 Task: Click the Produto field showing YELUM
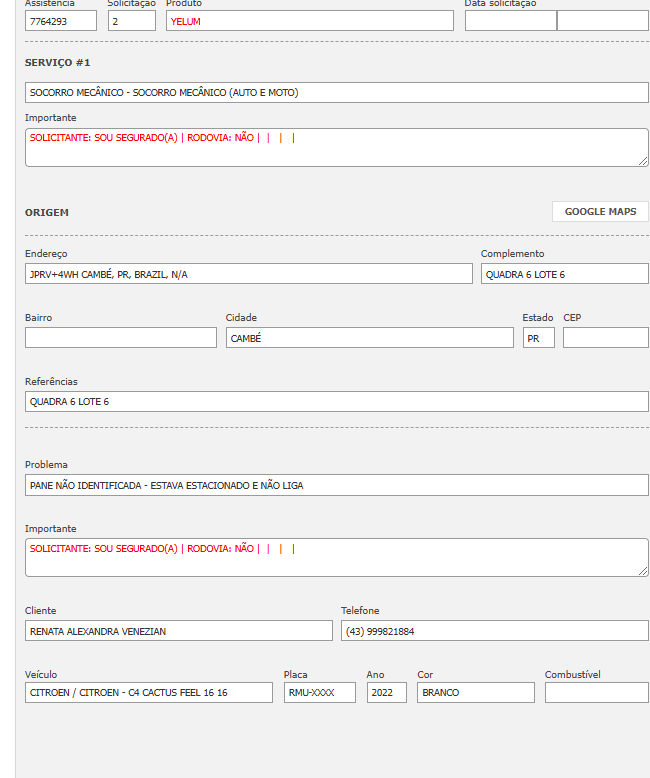[x=310, y=21]
